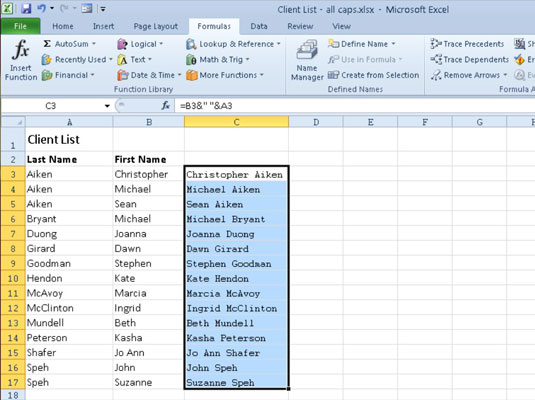Select column B header
The image size is (535, 400).
tap(149, 122)
